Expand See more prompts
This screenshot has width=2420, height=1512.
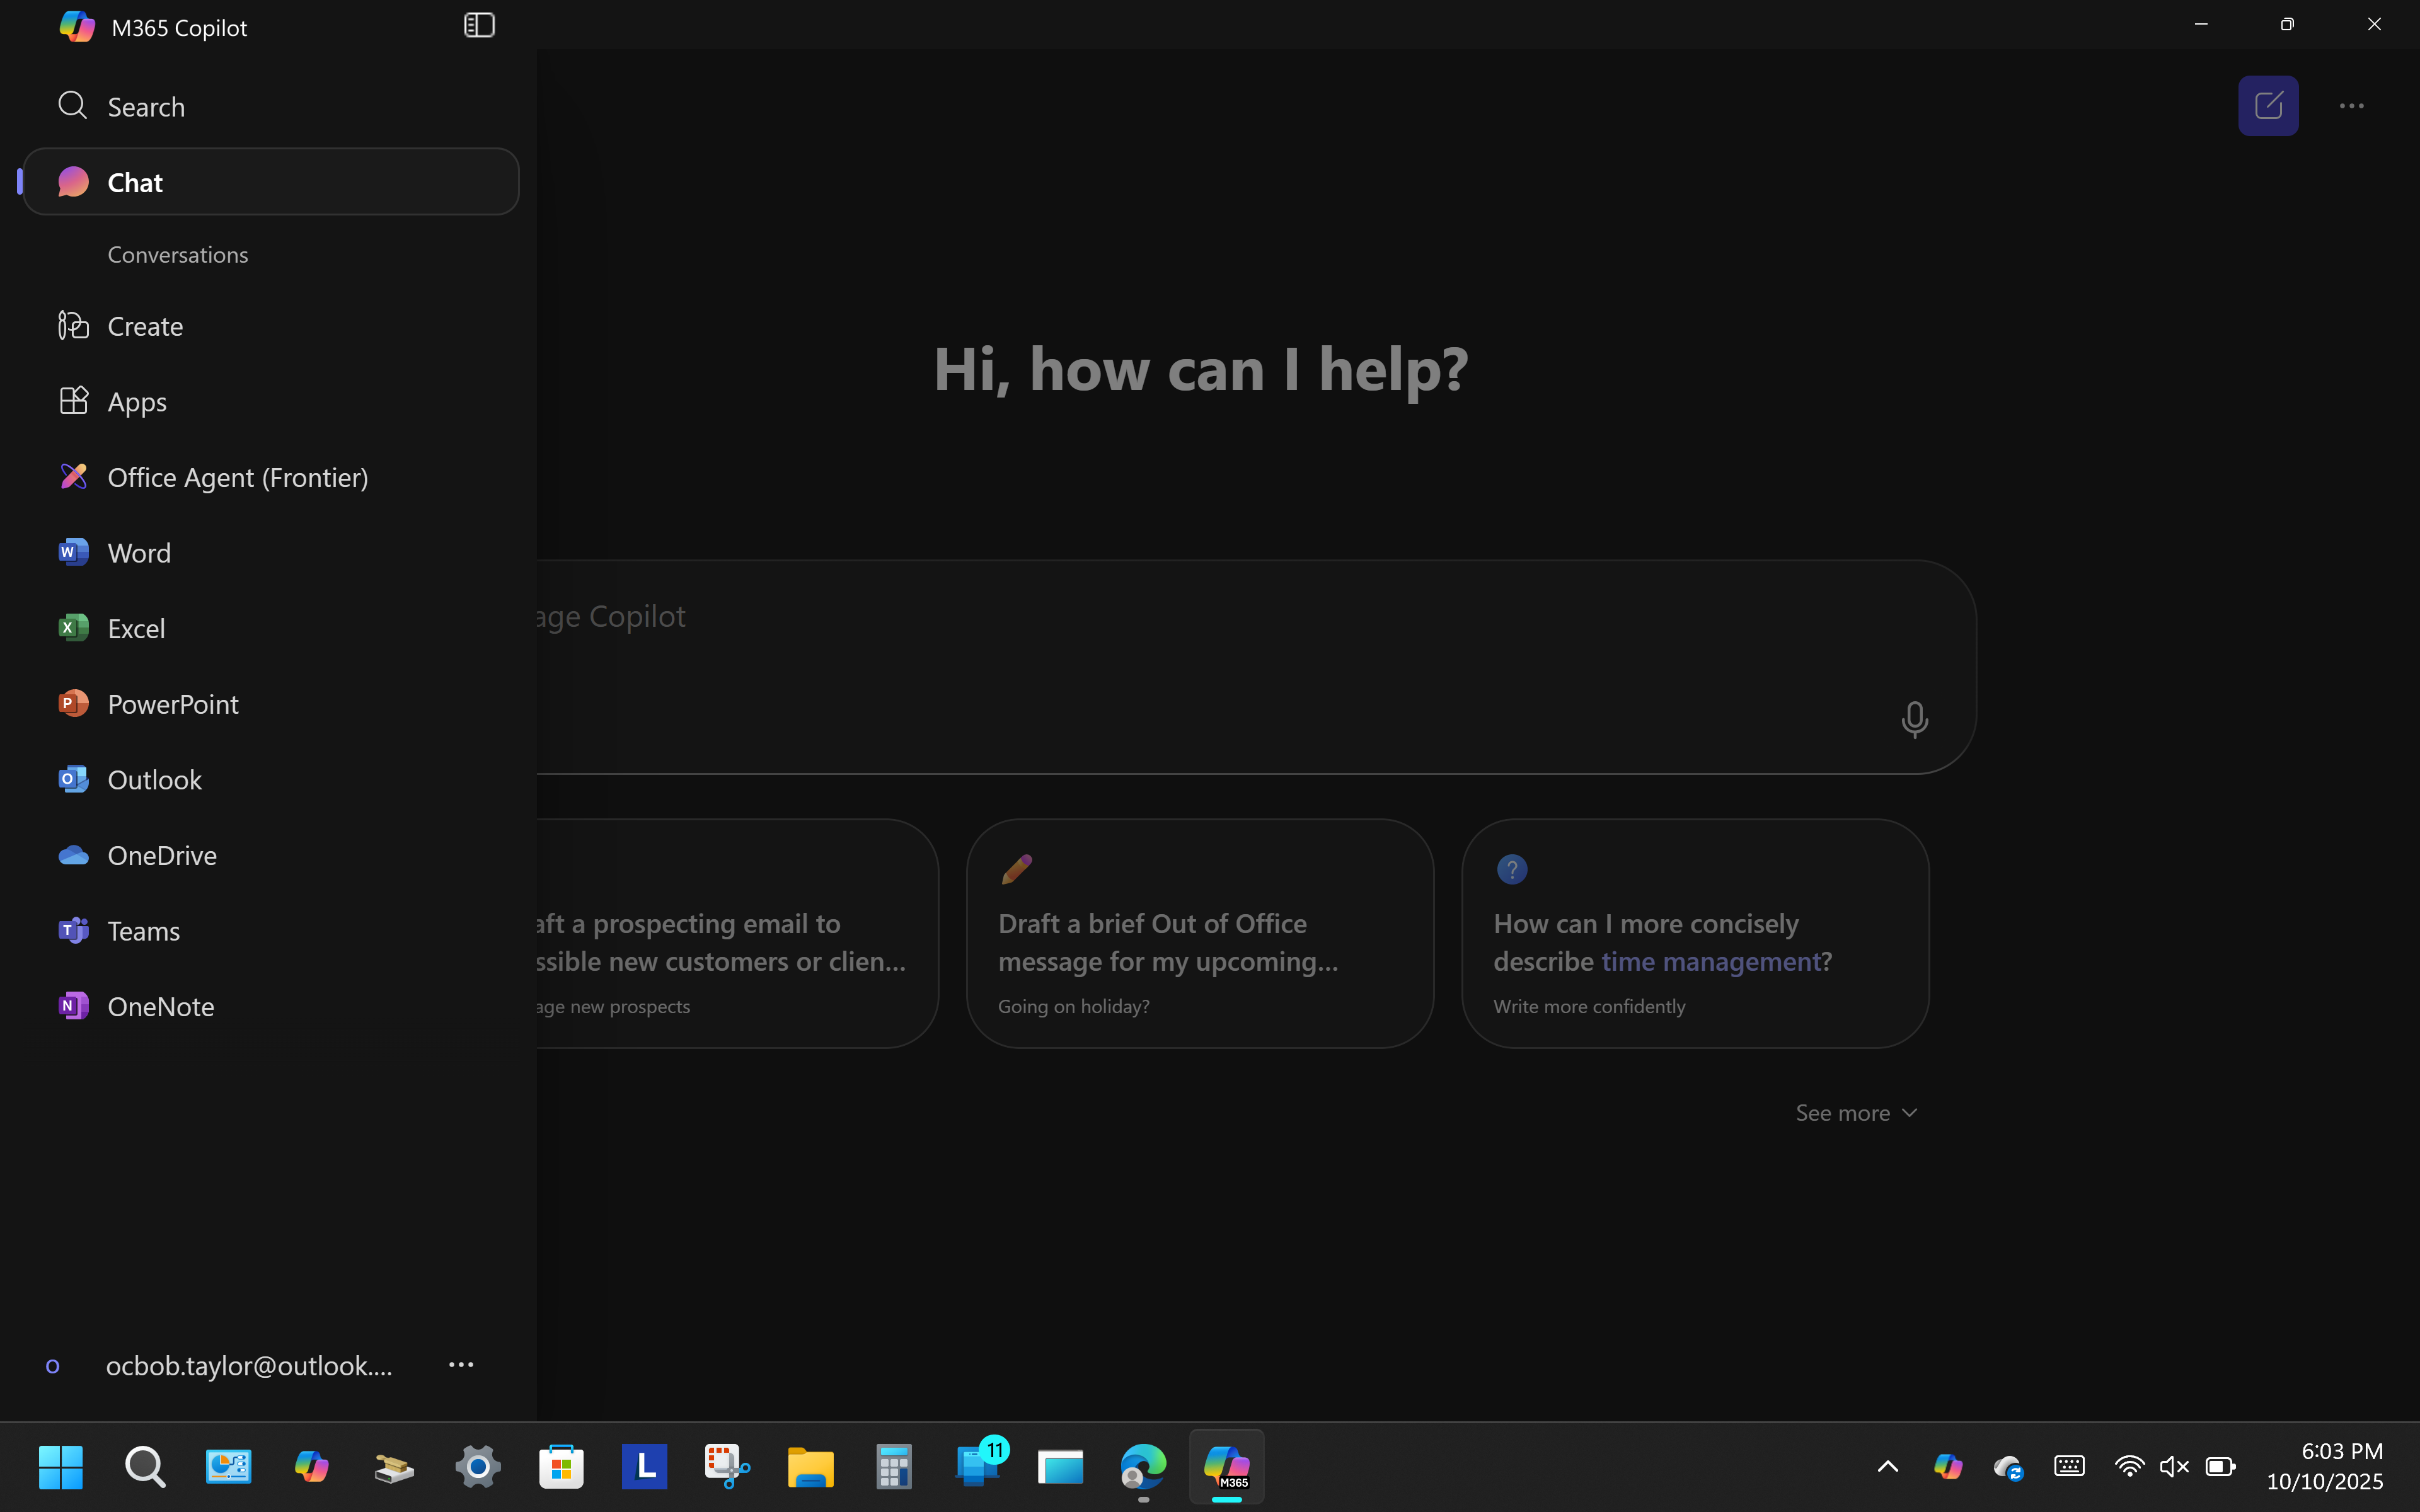pos(1856,1113)
